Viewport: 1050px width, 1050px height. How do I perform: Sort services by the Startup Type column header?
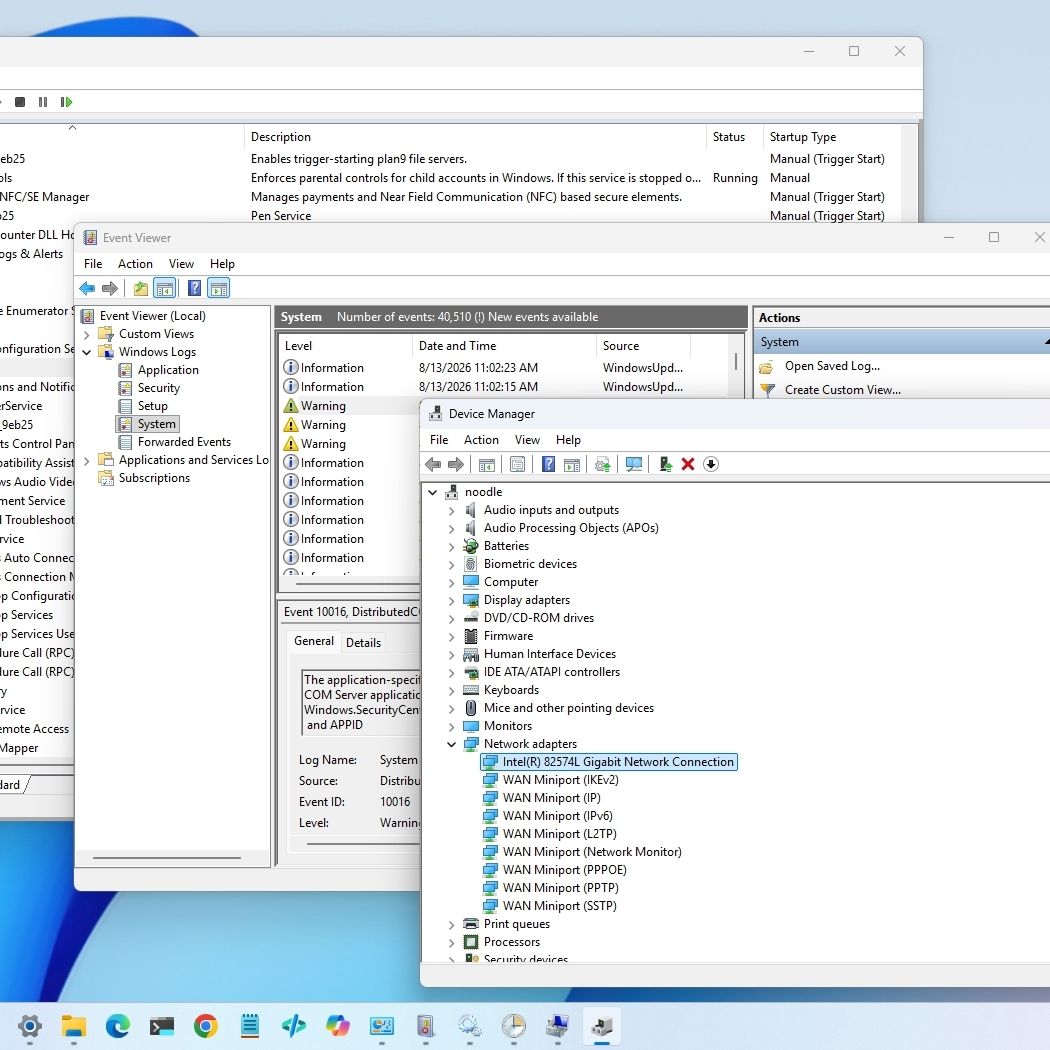(x=831, y=137)
